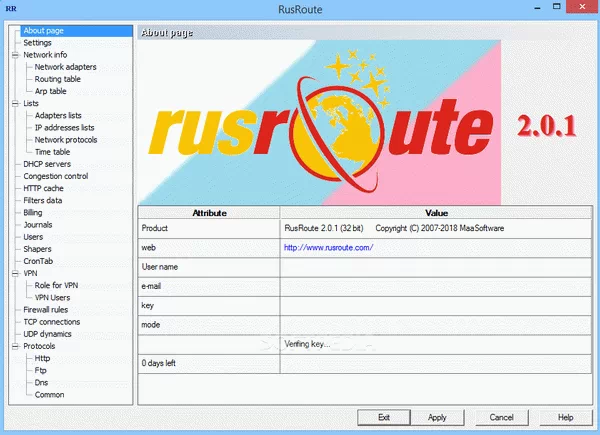Select About page in the tree
The height and width of the screenshot is (435, 600).
pyautogui.click(x=43, y=31)
